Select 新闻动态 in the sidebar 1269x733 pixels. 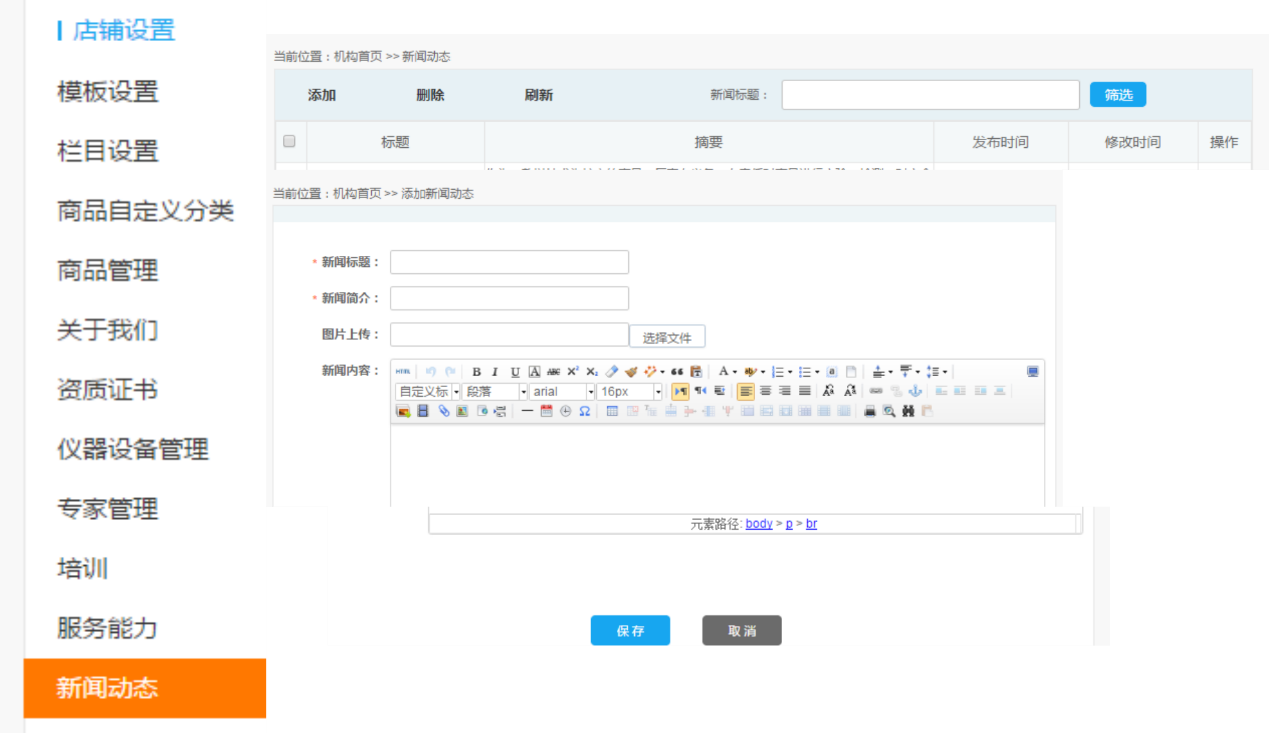click(145, 688)
